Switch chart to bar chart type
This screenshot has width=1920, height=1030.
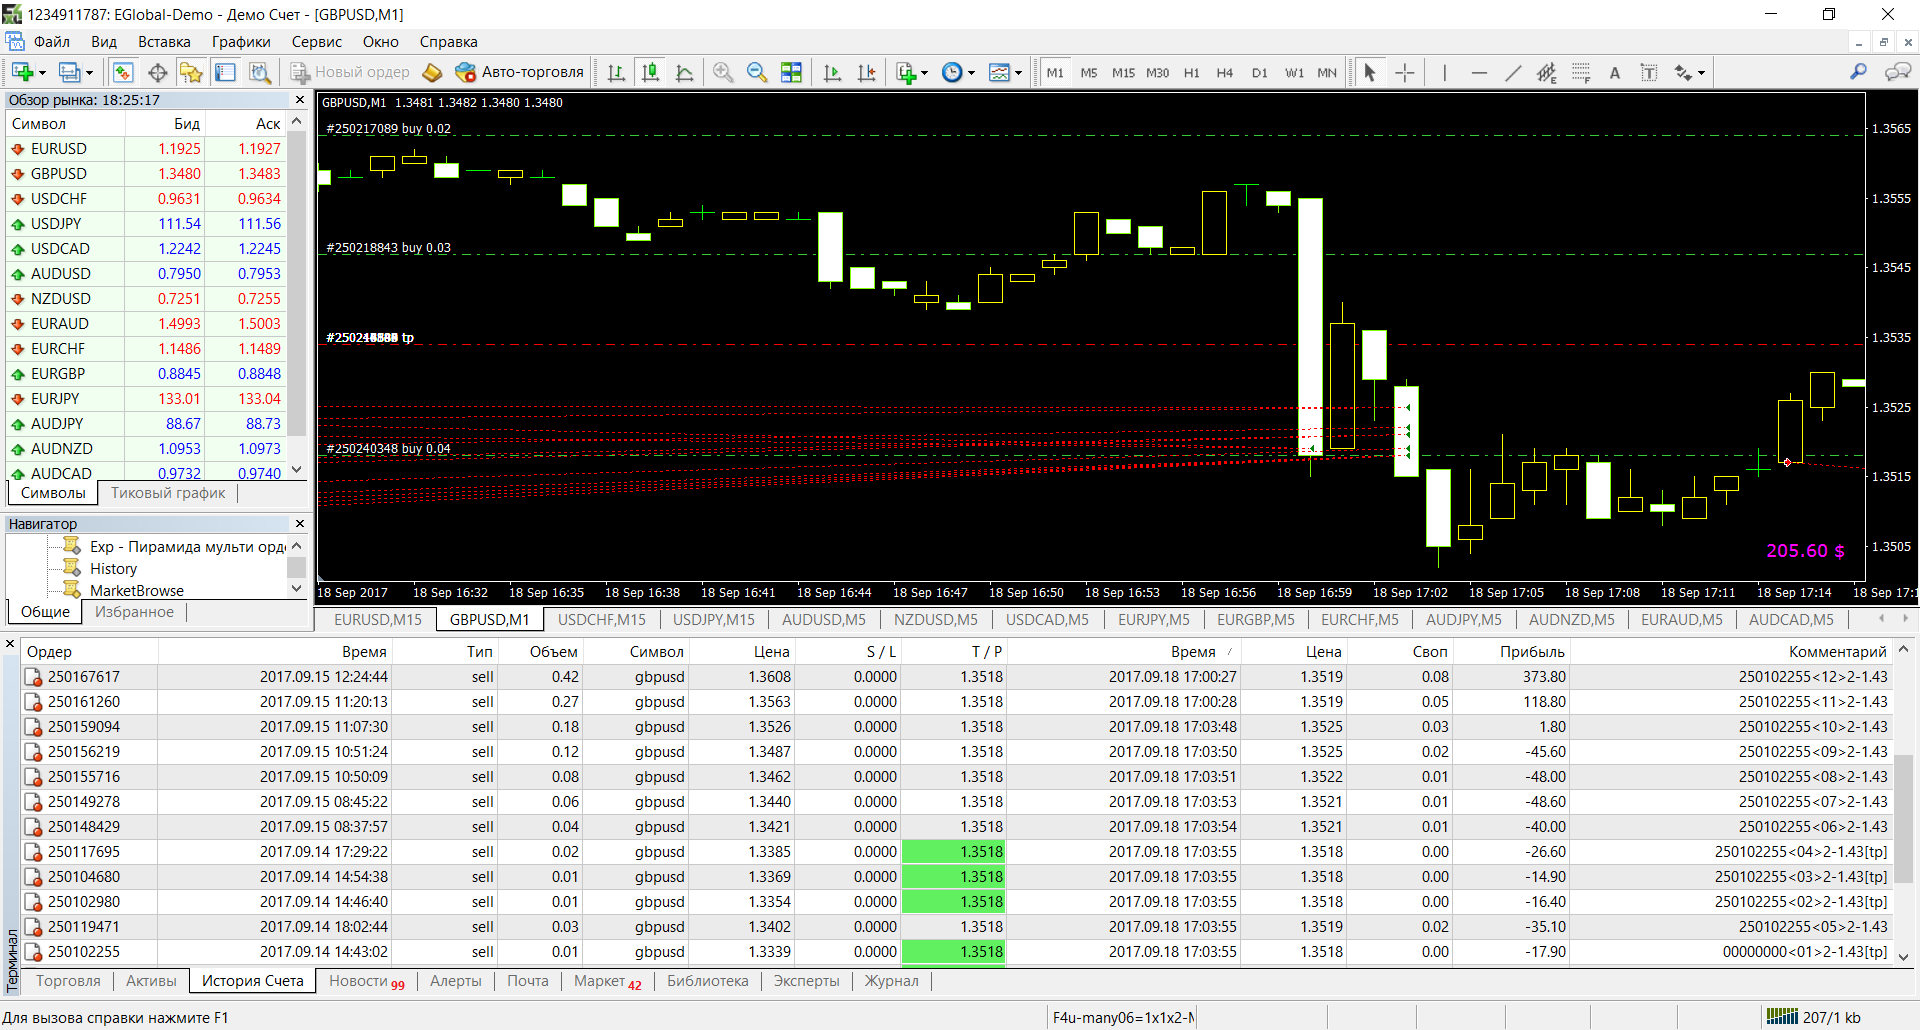(x=616, y=72)
